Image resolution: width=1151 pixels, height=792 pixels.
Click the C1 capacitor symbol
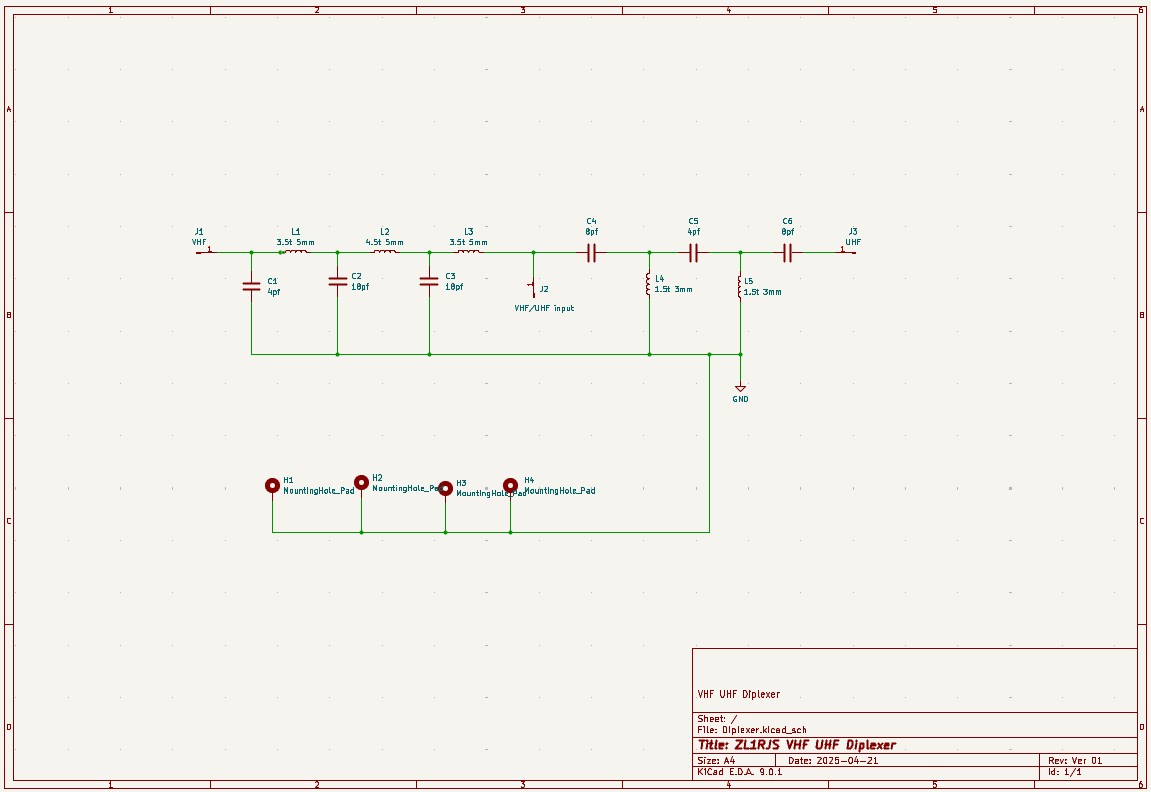(251, 287)
